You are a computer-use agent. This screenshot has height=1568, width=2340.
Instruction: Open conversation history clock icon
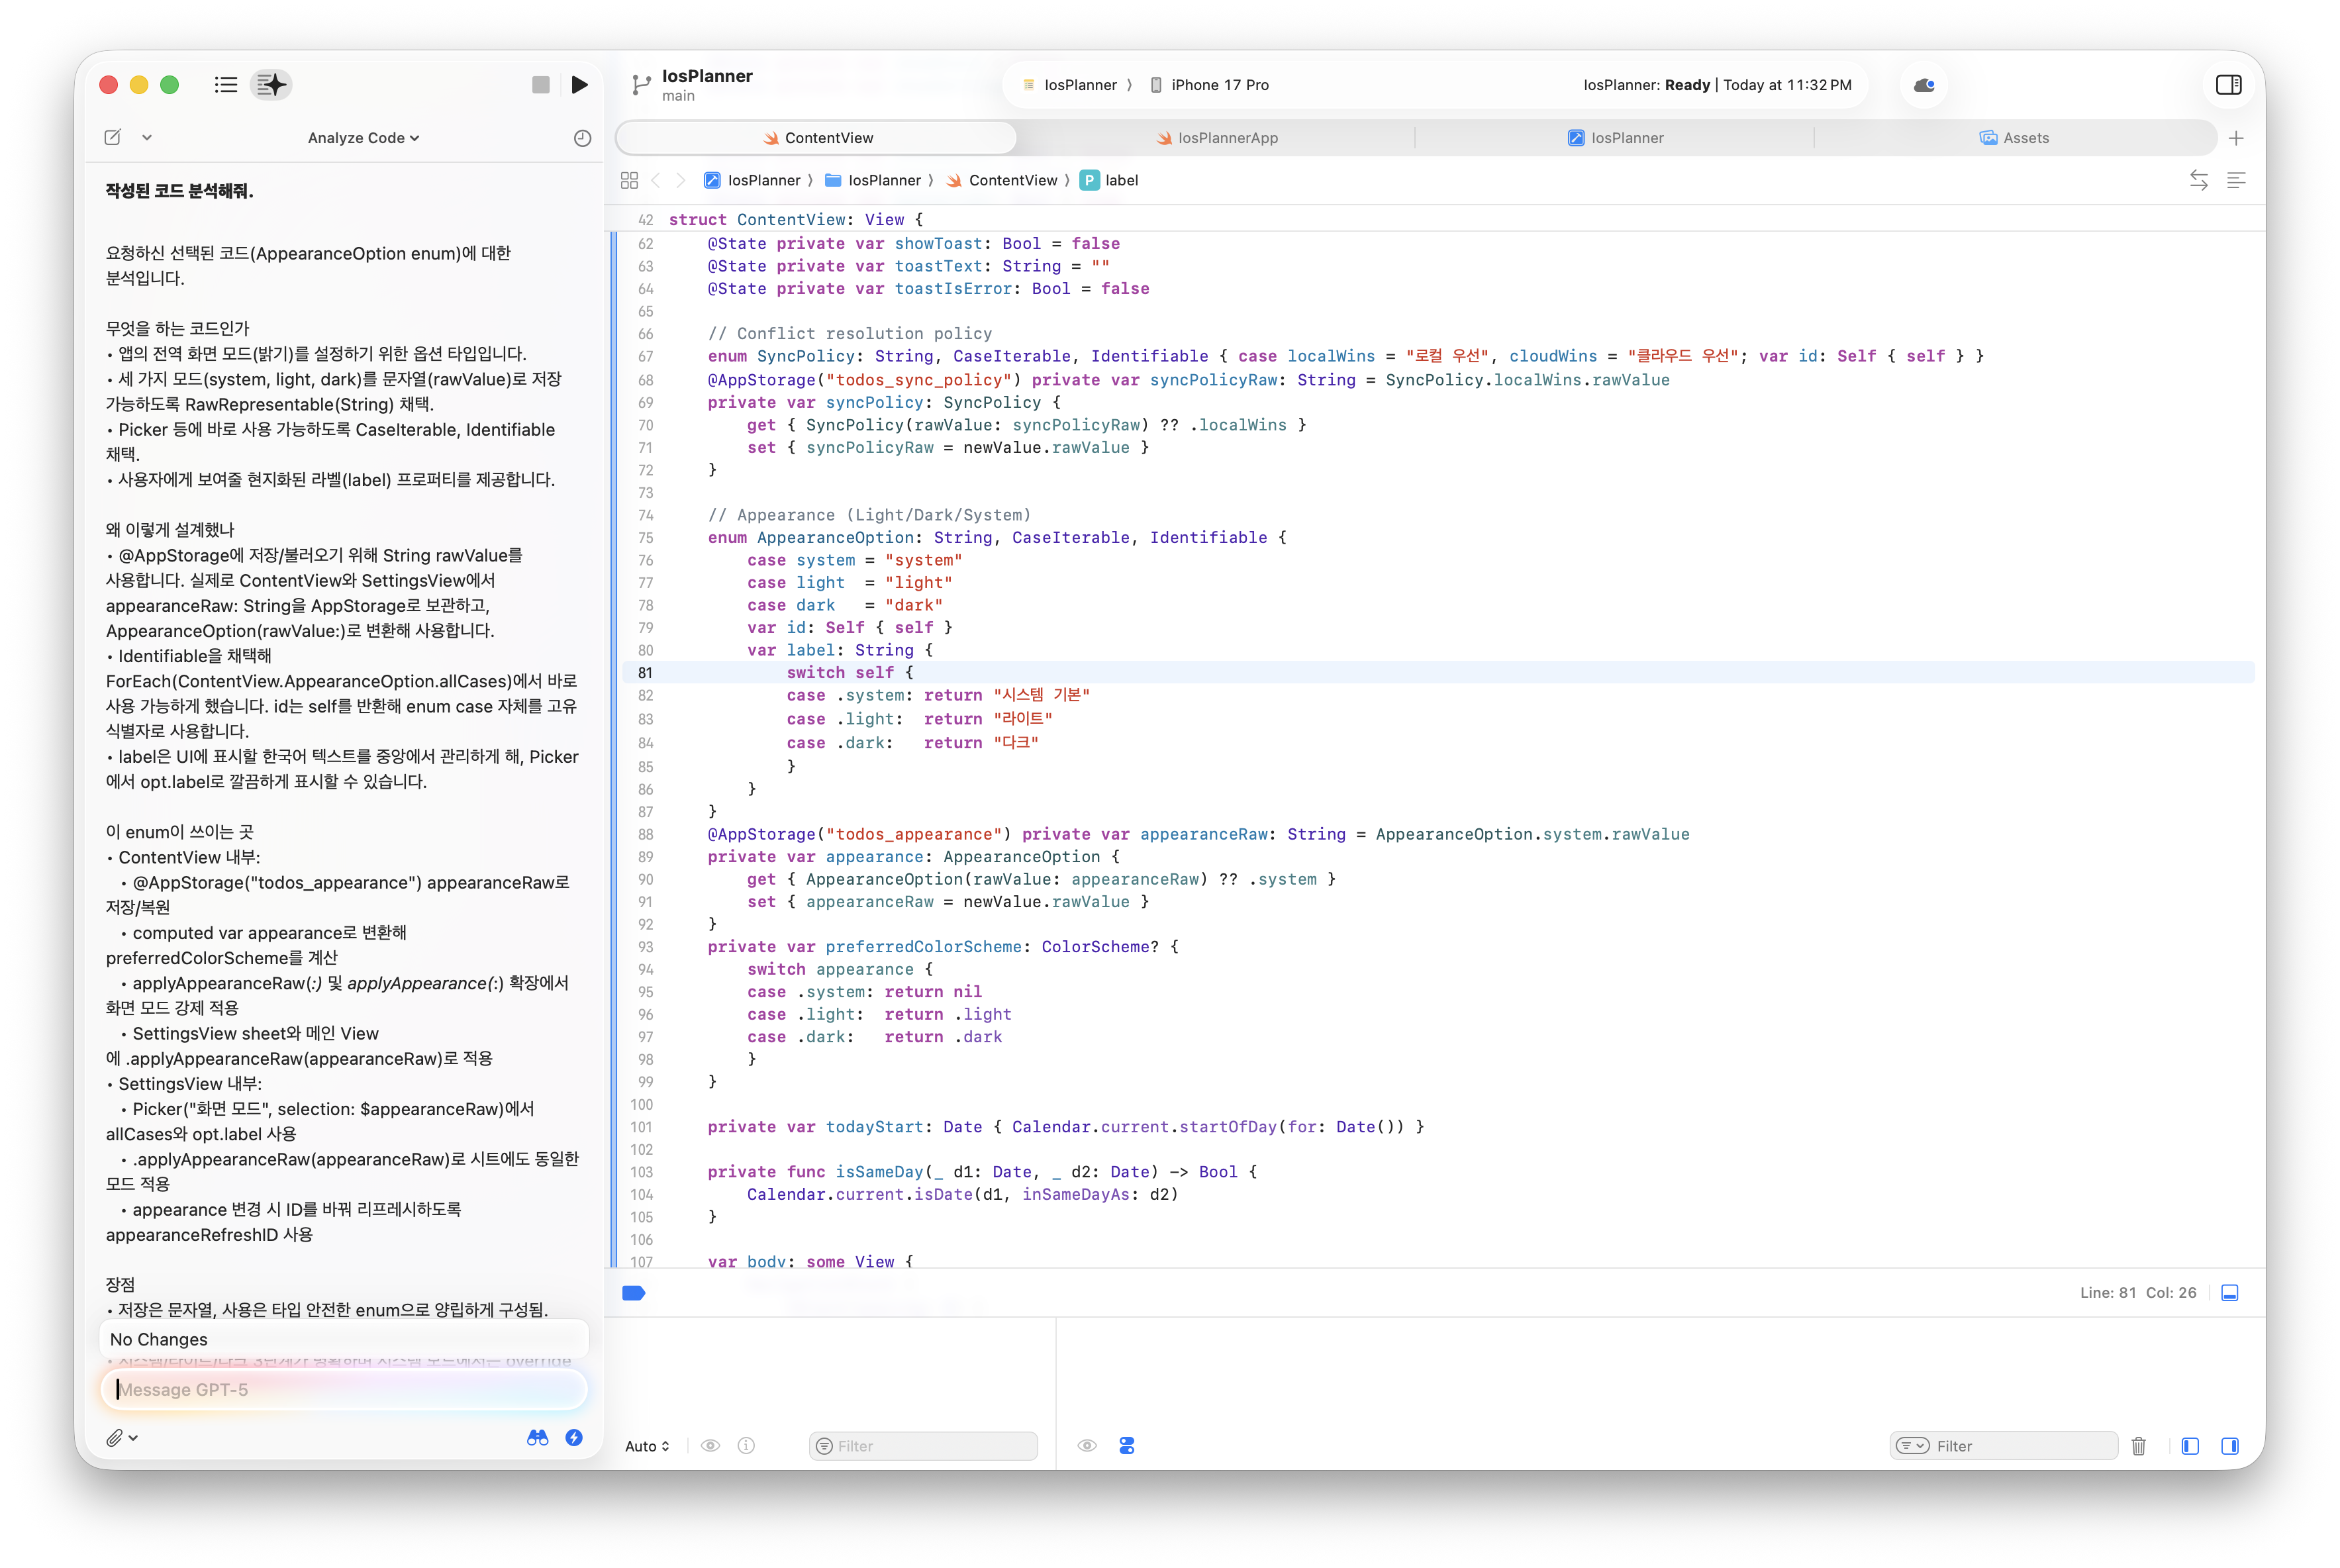[582, 138]
